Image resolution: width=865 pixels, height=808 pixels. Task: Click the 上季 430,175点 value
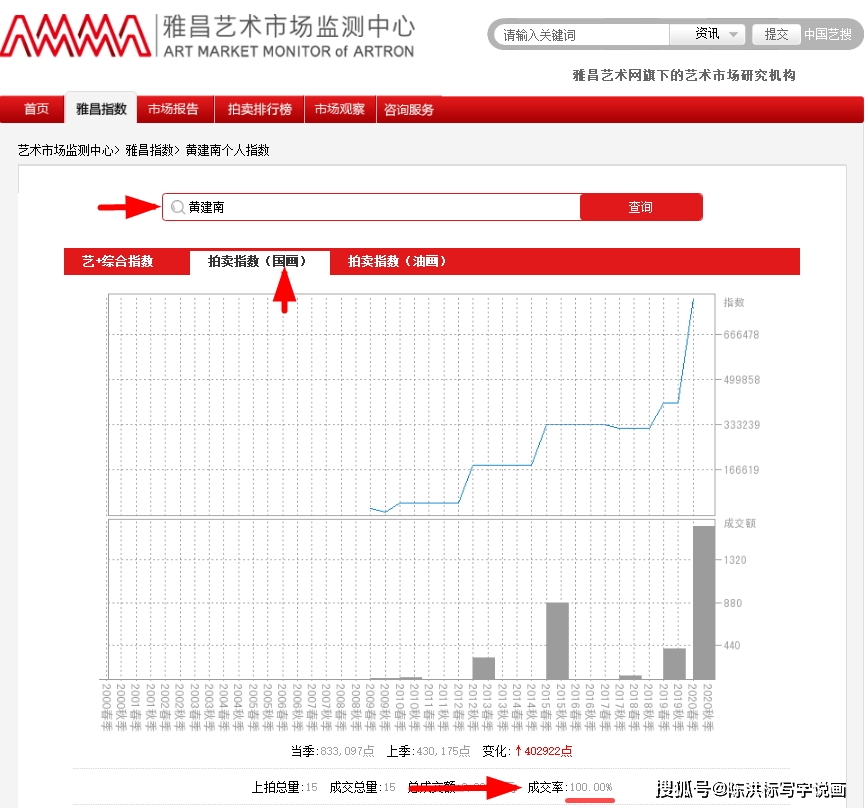[x=428, y=751]
